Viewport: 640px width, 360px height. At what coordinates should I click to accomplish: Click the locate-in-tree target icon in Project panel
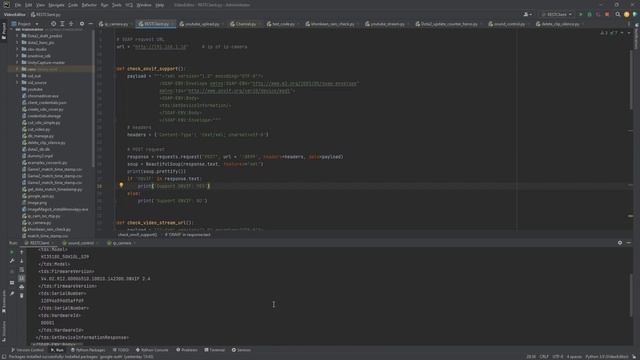[53, 24]
